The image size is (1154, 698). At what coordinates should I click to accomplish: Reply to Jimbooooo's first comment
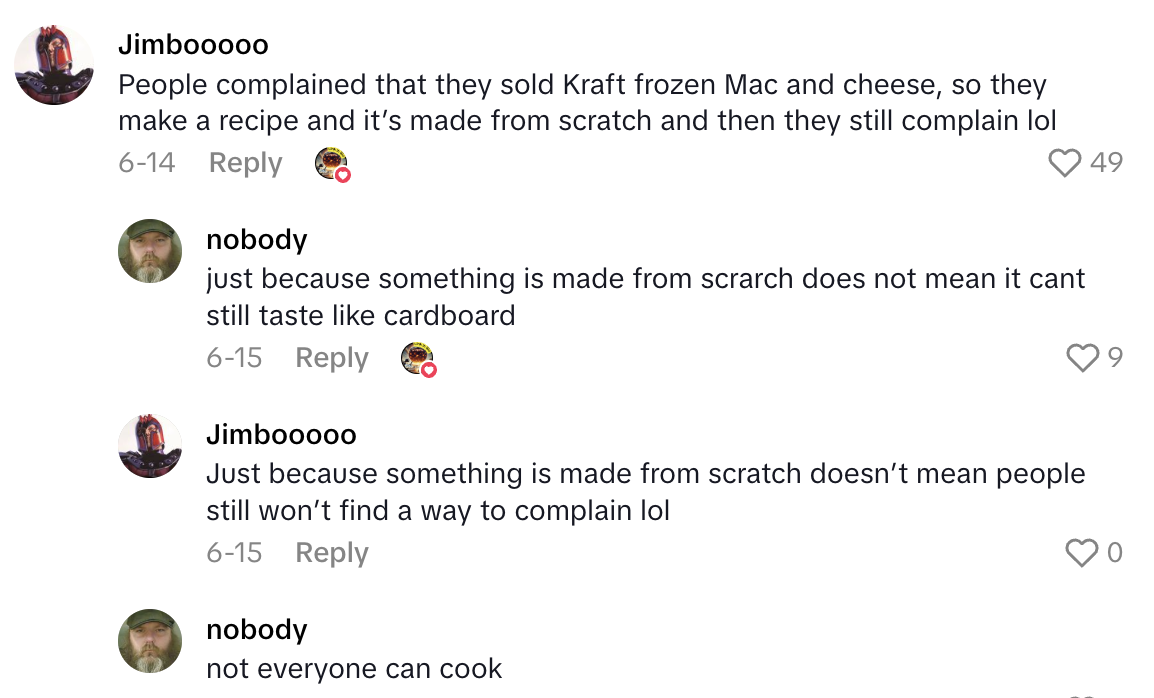[244, 162]
